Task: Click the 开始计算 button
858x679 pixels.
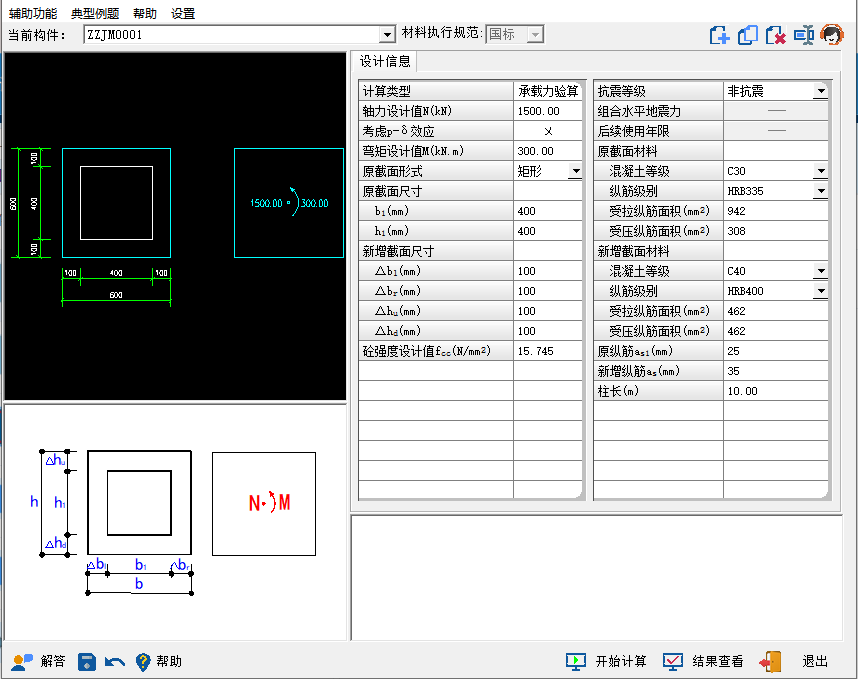Action: tap(607, 661)
